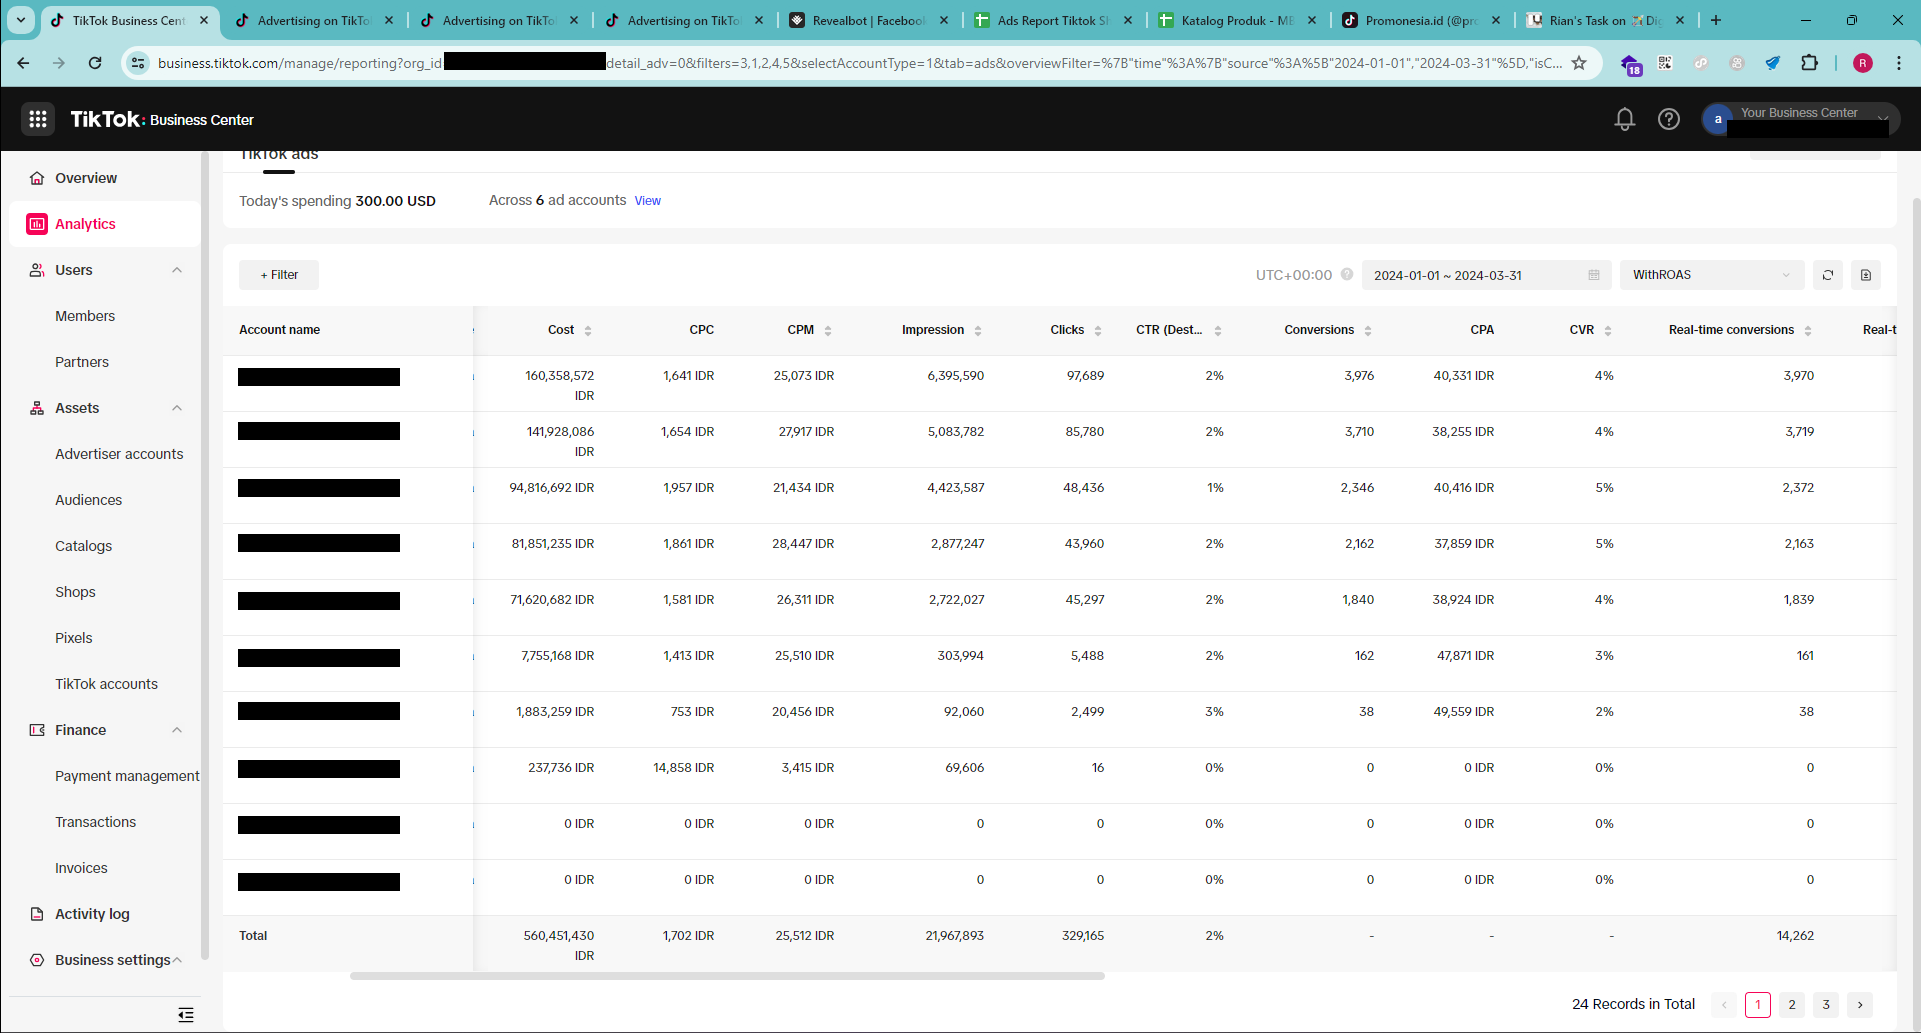Click the UTC timezone info icon
Image resolution: width=1921 pixels, height=1033 pixels.
point(1347,275)
